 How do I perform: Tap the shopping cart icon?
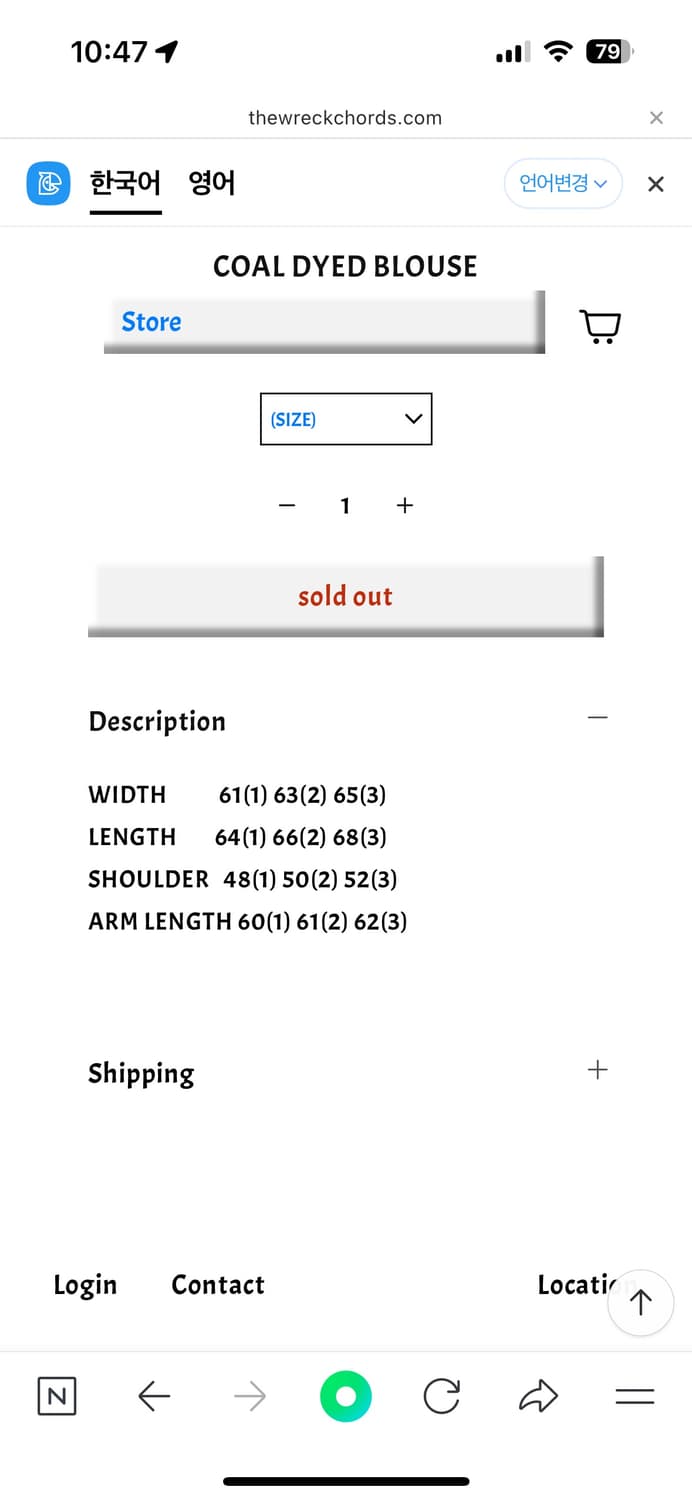pyautogui.click(x=600, y=326)
